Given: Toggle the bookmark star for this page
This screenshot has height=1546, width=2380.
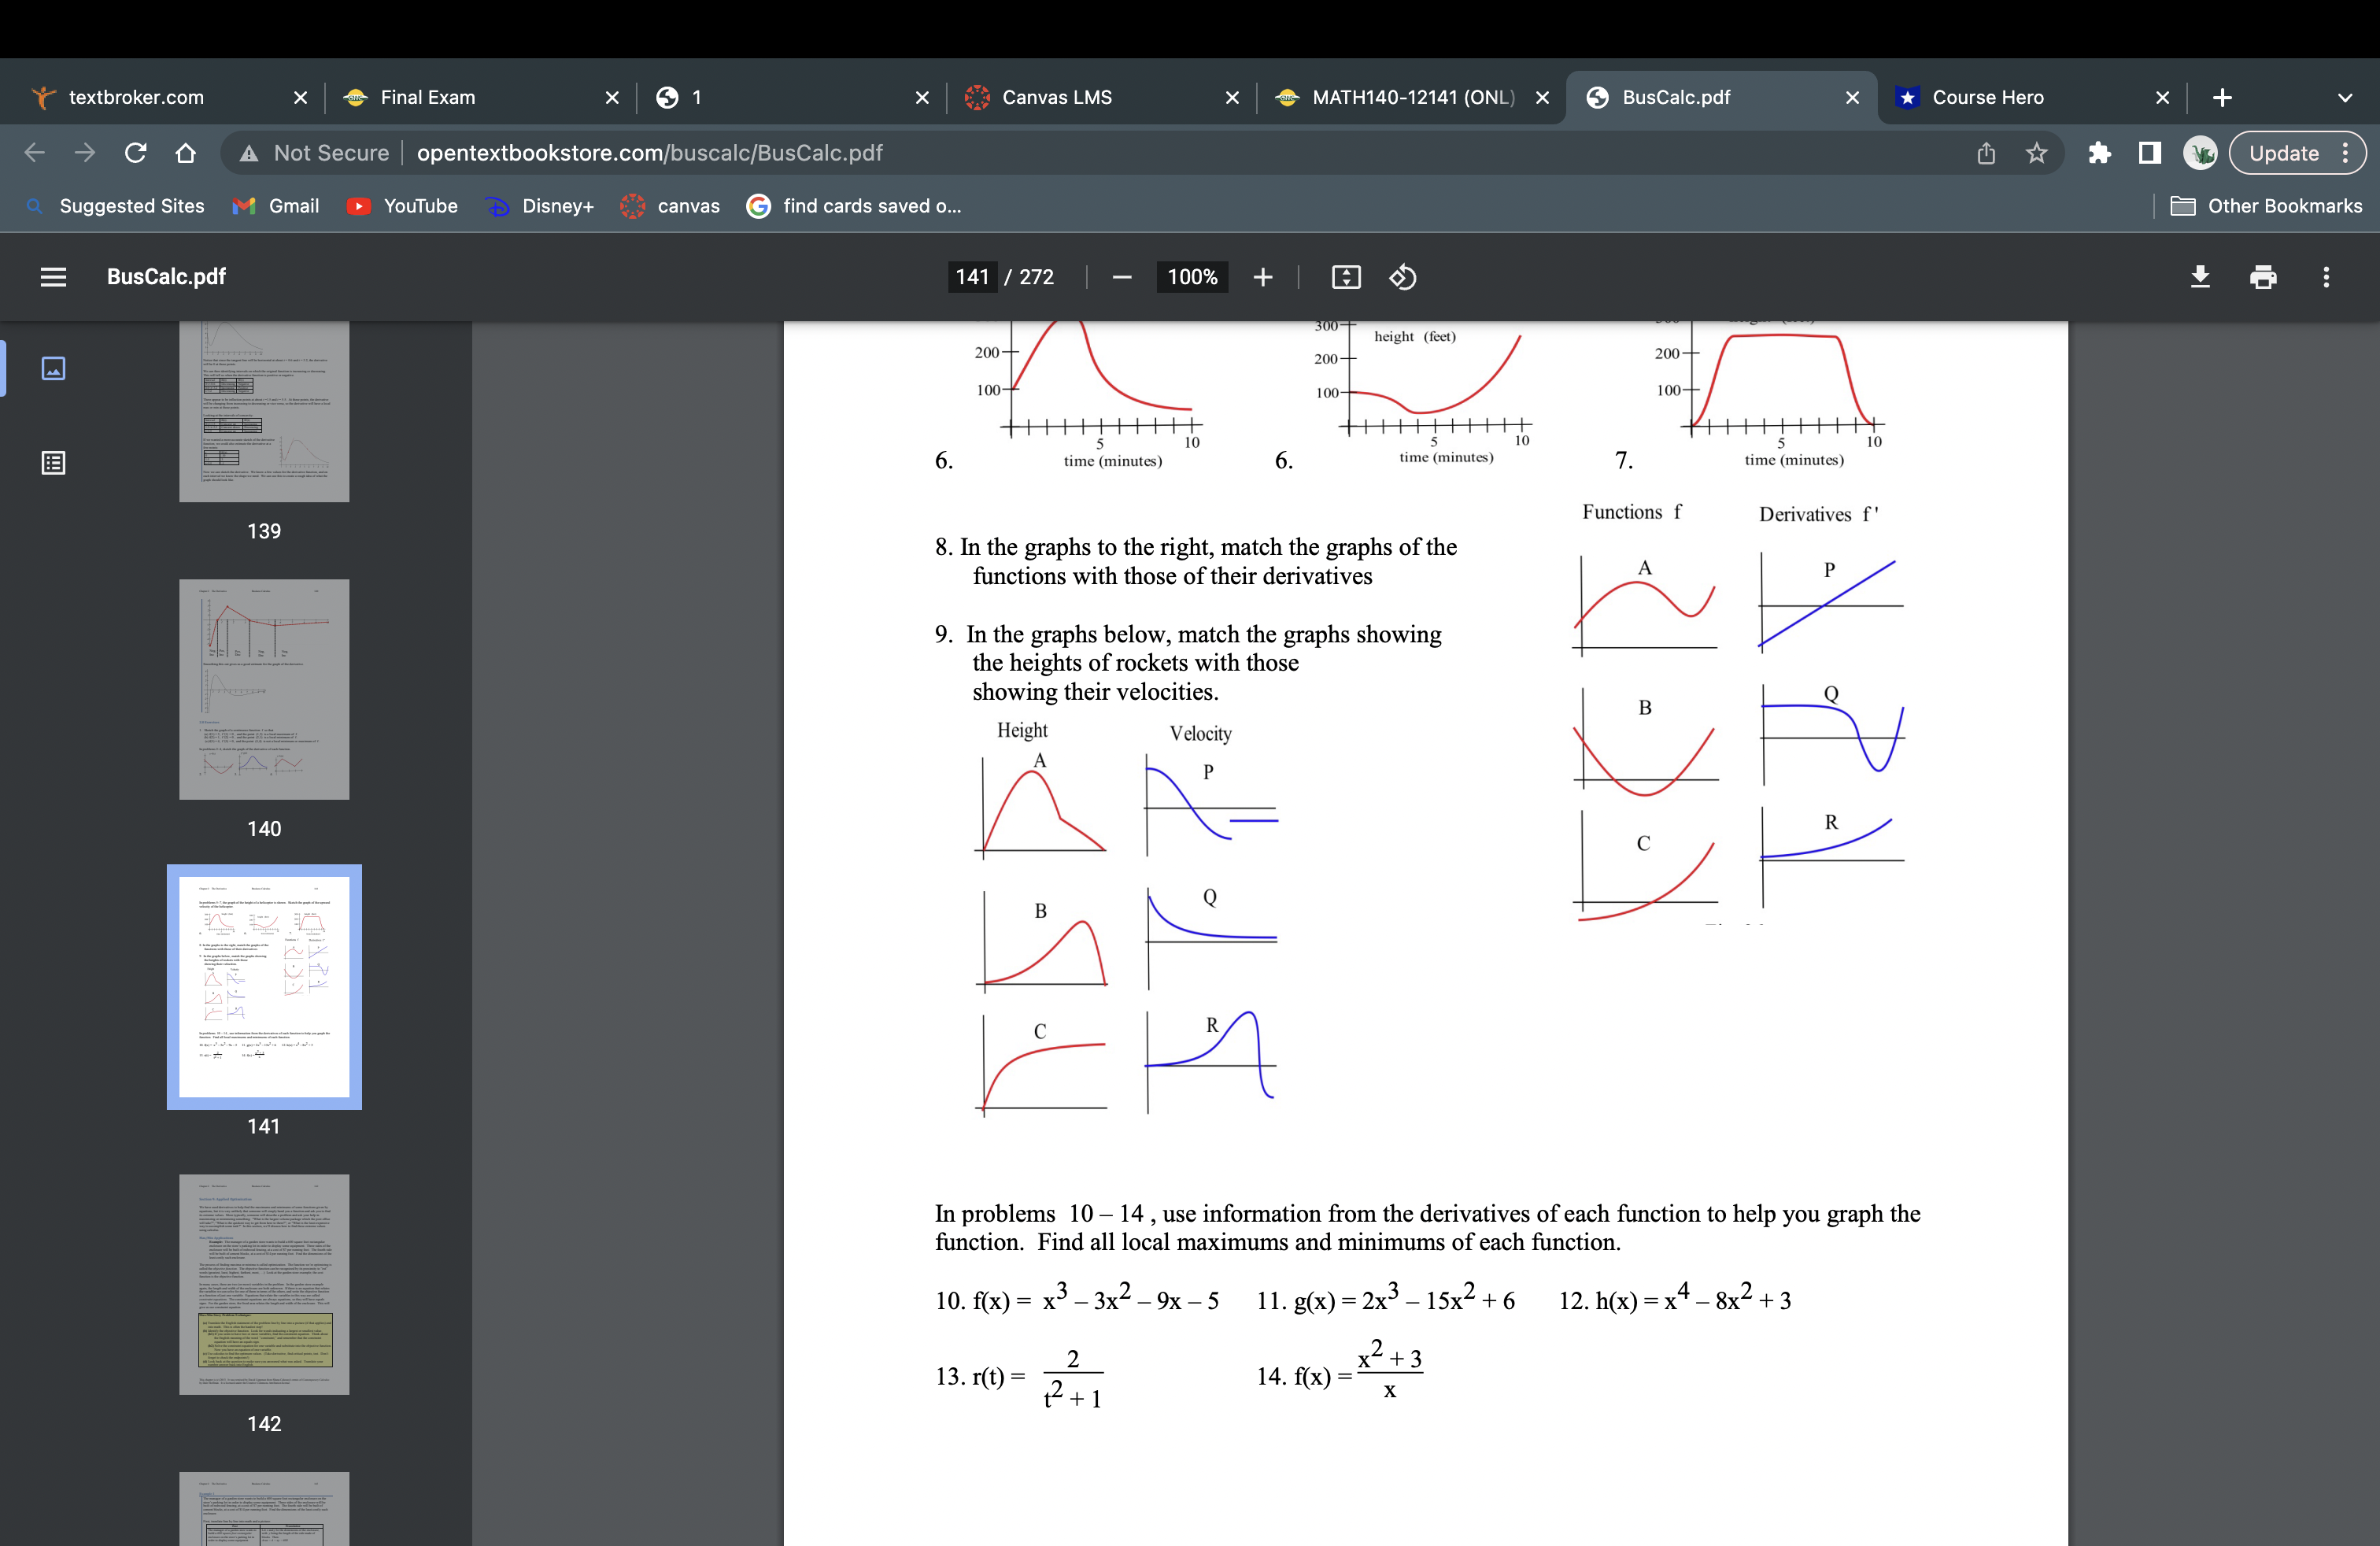Looking at the screenshot, I should pos(2037,152).
